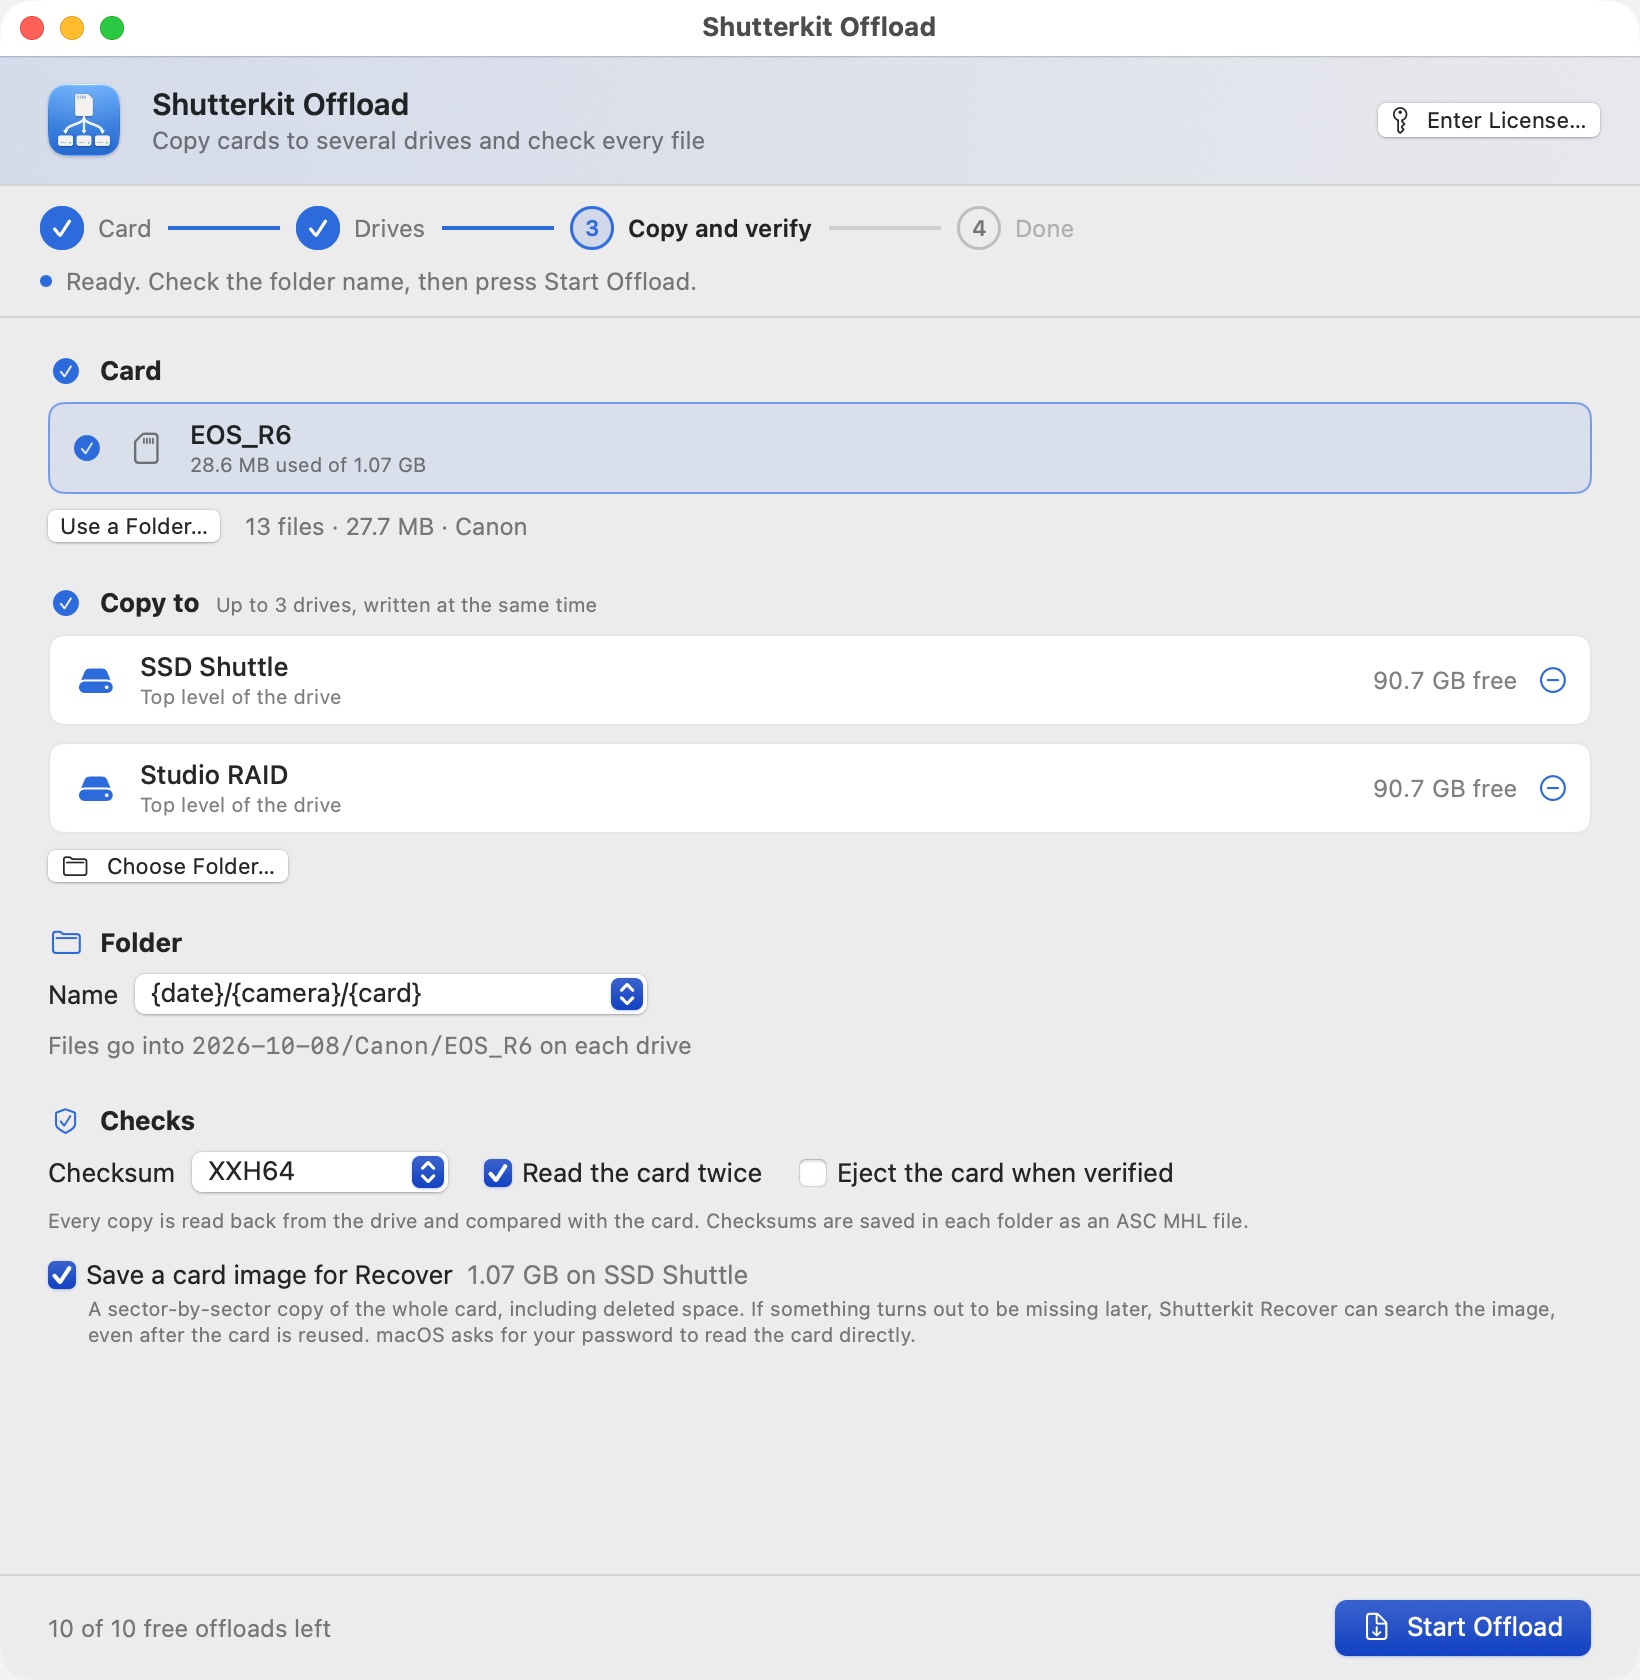Deselect the EOS_R6 card checkmark
This screenshot has height=1680, width=1640.
(87, 448)
